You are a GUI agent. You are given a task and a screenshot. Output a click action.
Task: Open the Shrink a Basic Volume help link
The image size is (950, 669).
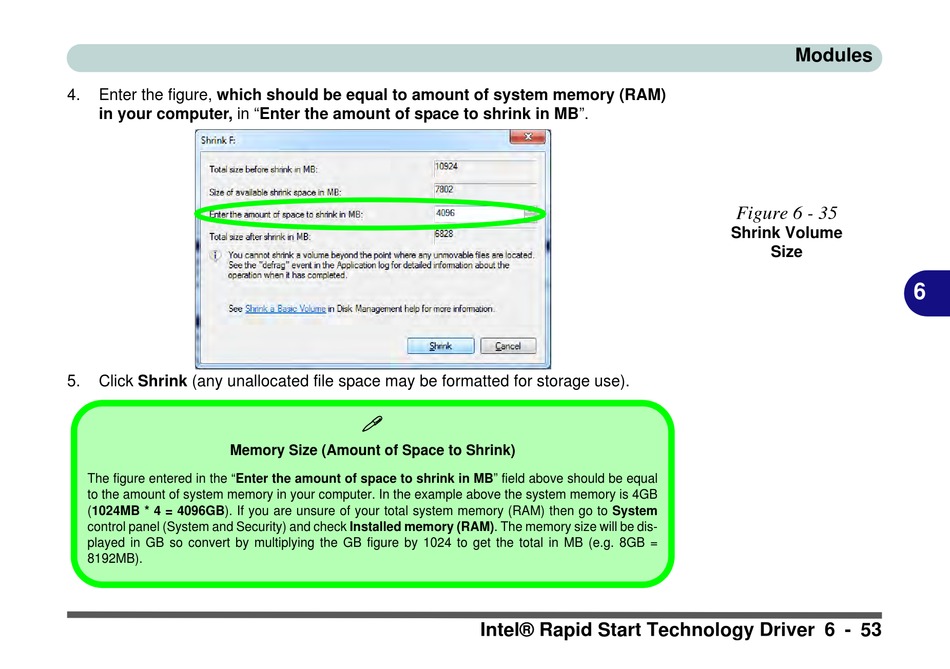[x=285, y=309]
